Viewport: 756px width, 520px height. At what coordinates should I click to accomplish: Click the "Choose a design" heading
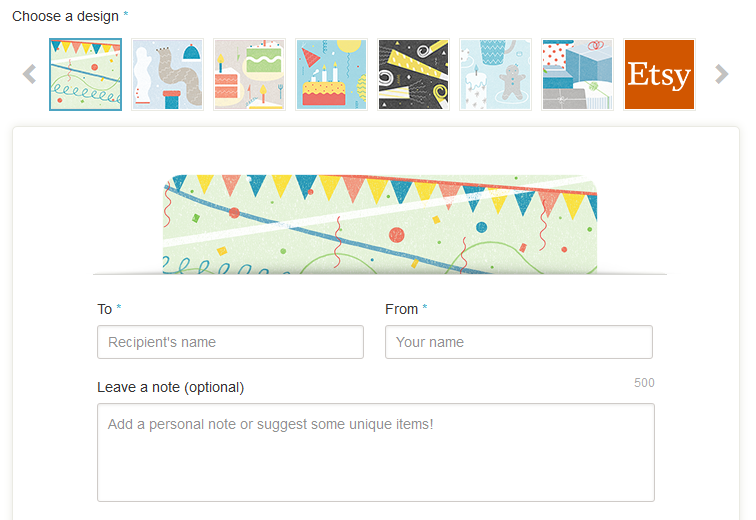[65, 16]
